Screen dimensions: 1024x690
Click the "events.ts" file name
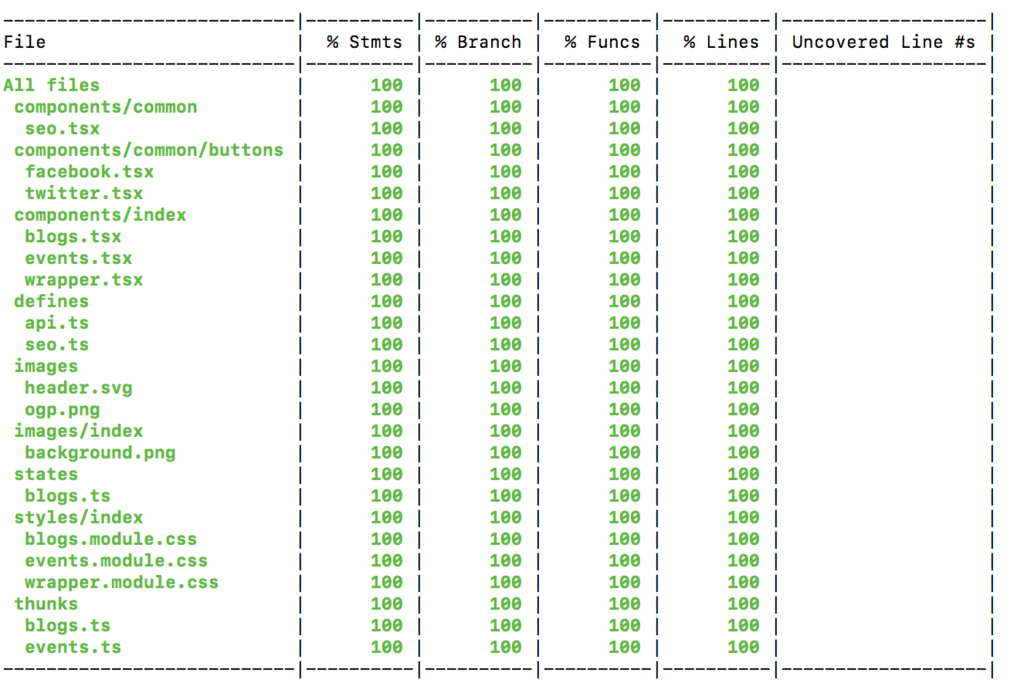pyautogui.click(x=73, y=646)
